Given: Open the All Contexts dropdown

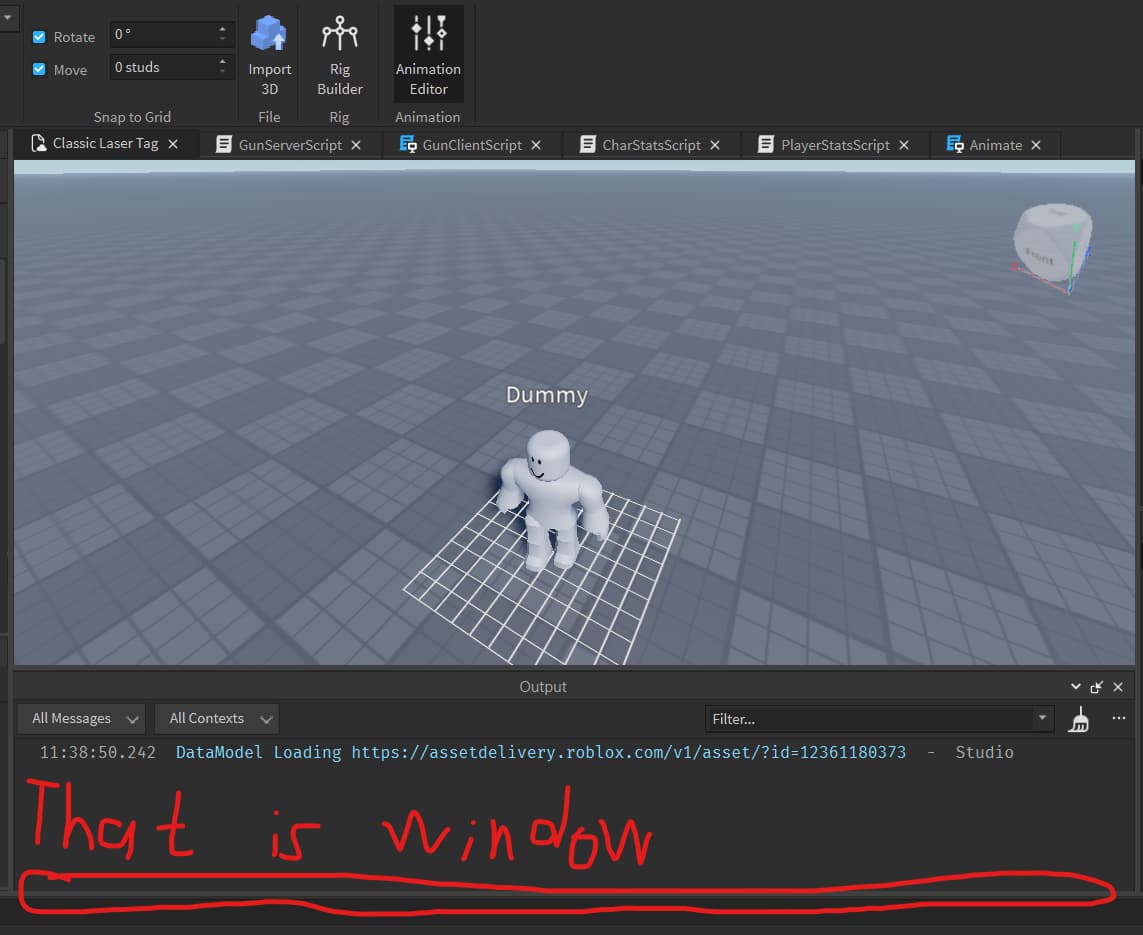Looking at the screenshot, I should pyautogui.click(x=217, y=719).
